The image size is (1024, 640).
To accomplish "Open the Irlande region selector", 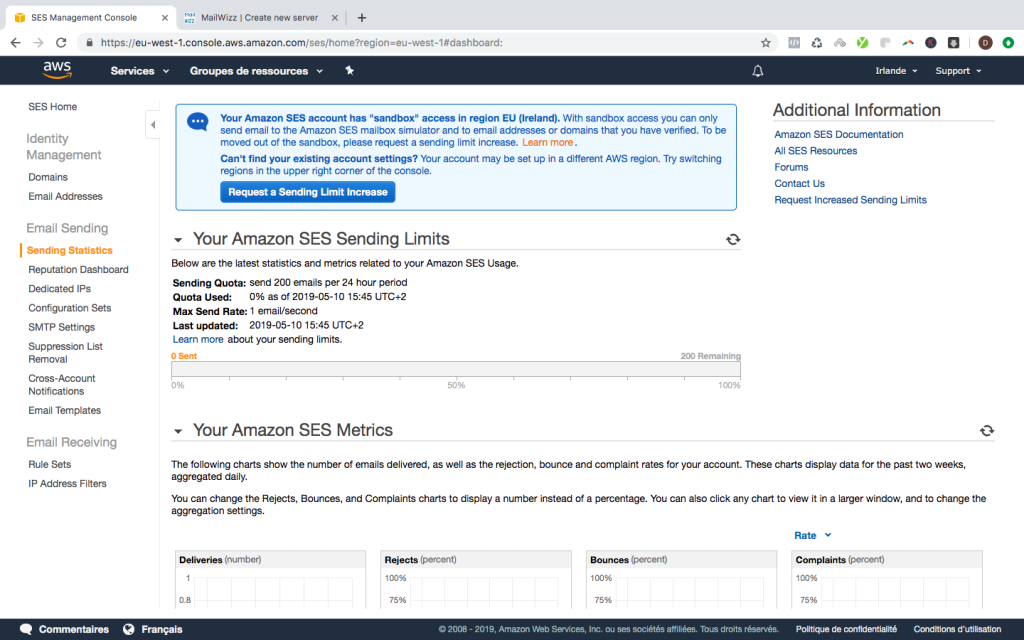I will [x=897, y=71].
